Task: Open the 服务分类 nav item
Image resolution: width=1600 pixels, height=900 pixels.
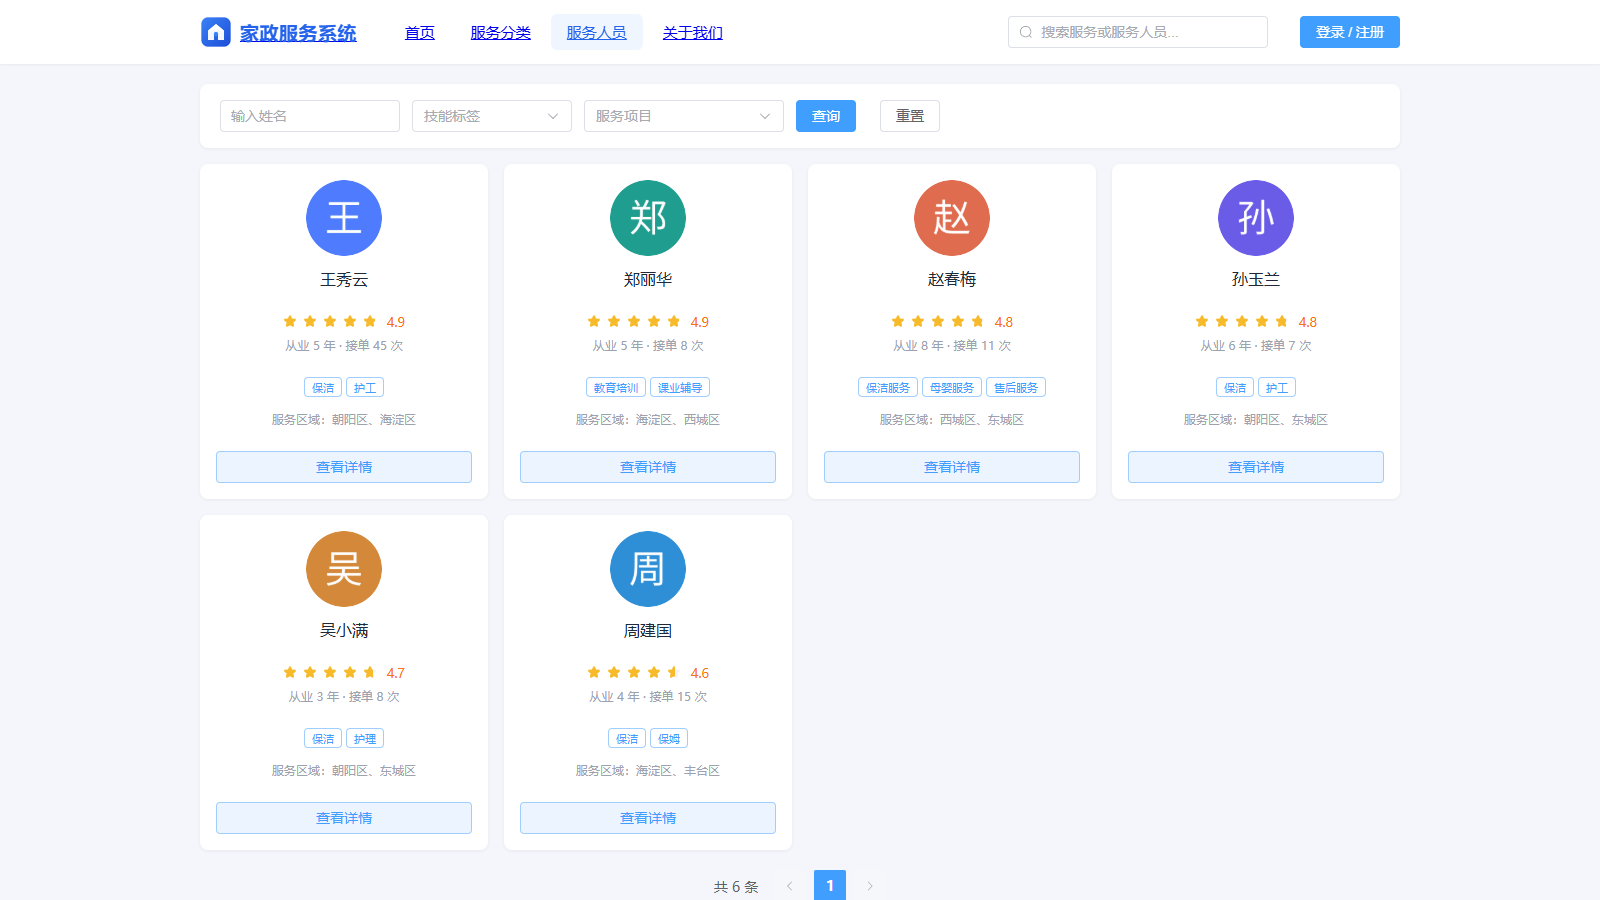Action: tap(501, 32)
